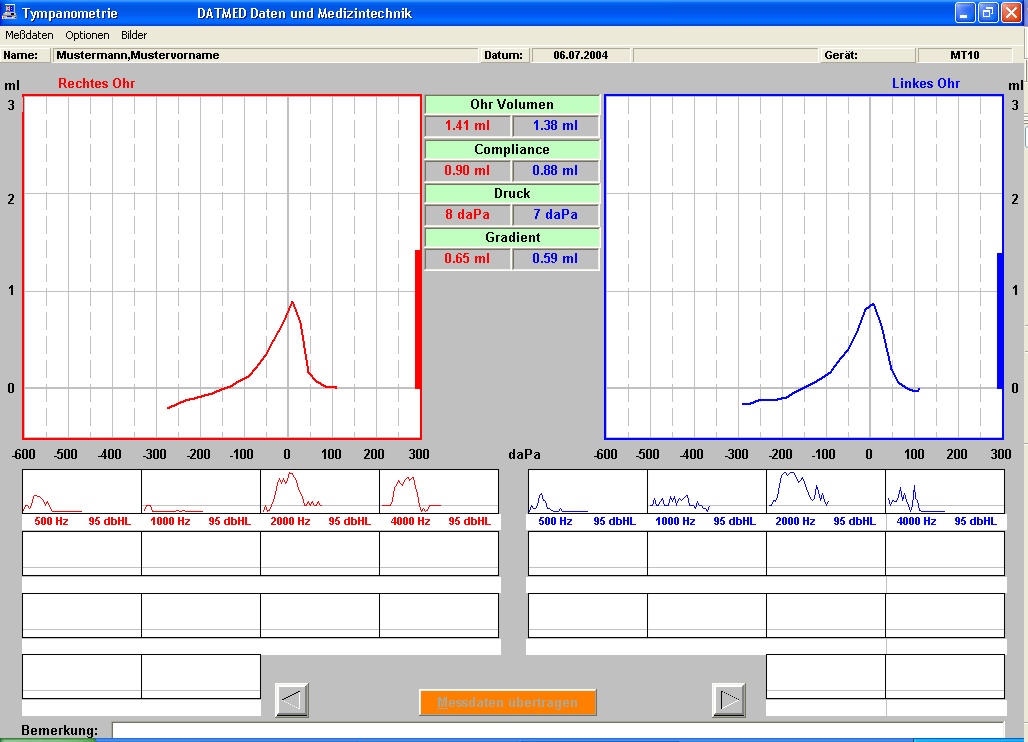Click the blue 4000 Hz label, left ear
The image size is (1028, 742).
click(917, 522)
